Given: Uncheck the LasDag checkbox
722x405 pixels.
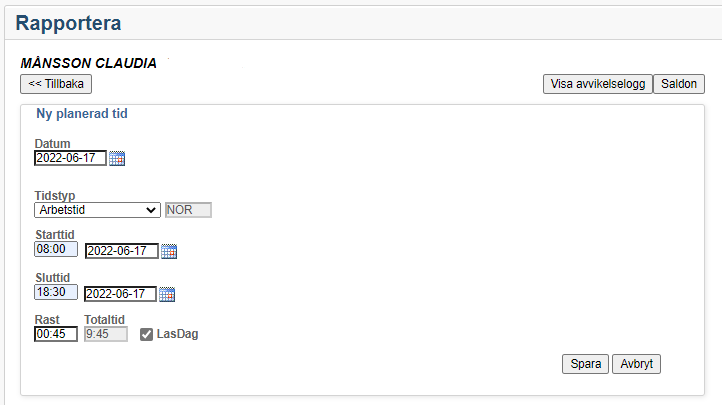Looking at the screenshot, I should tap(146, 335).
